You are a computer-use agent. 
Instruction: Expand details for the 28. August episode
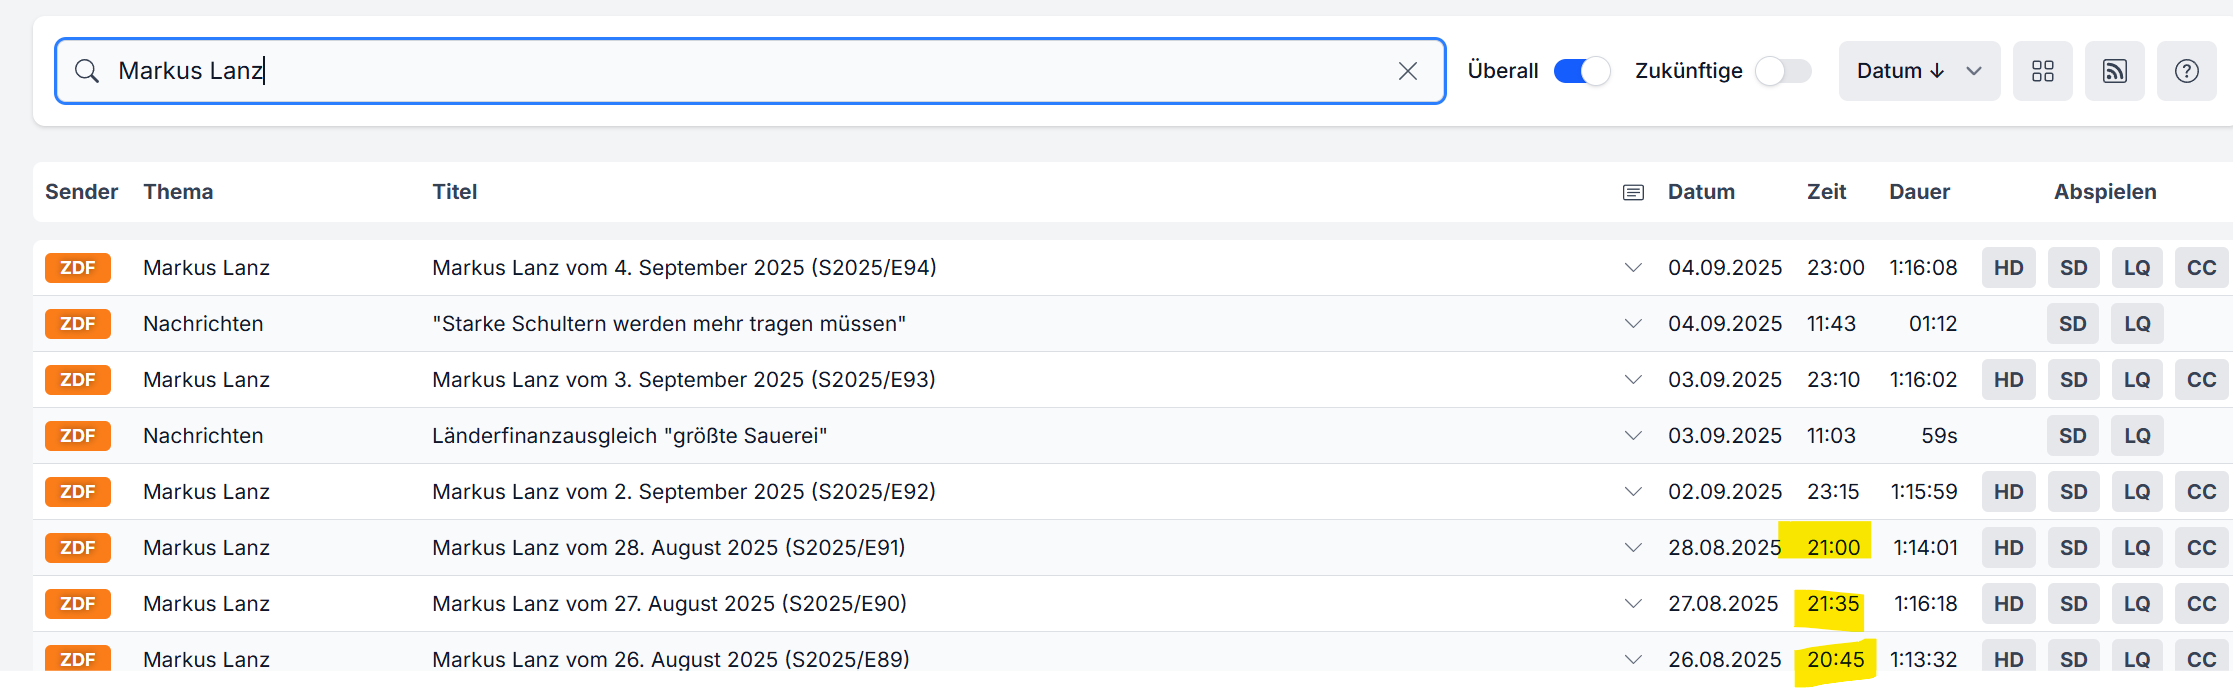[x=1633, y=548]
